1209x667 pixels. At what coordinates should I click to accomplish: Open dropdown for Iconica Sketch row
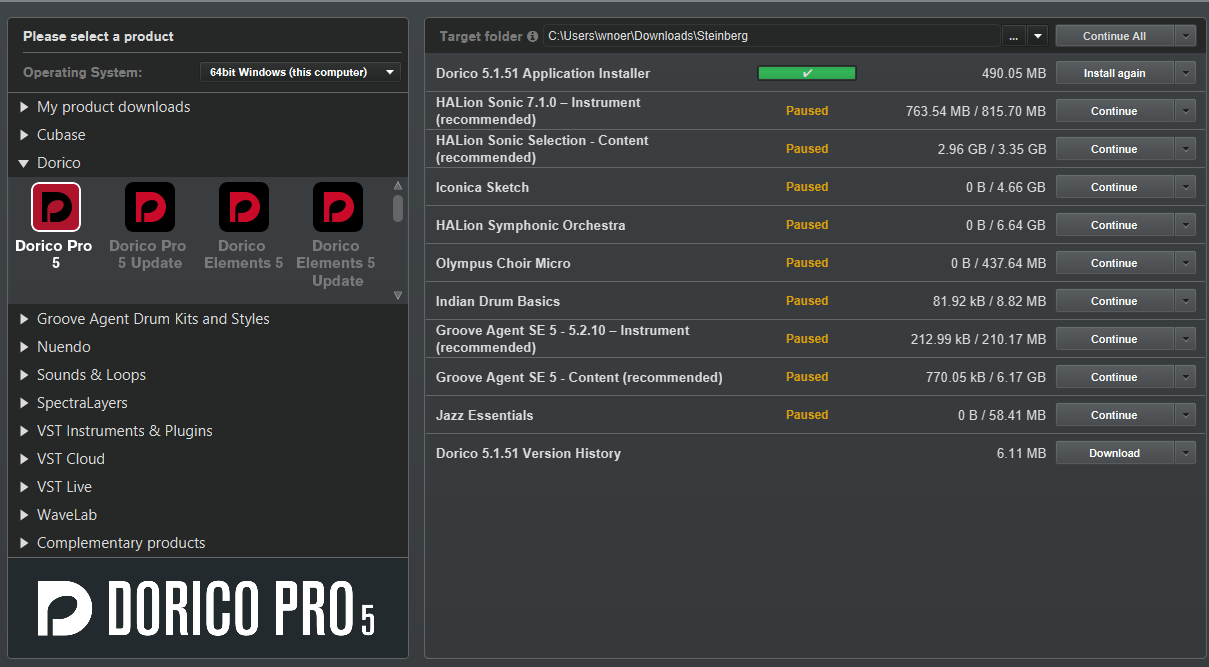pyautogui.click(x=1185, y=187)
